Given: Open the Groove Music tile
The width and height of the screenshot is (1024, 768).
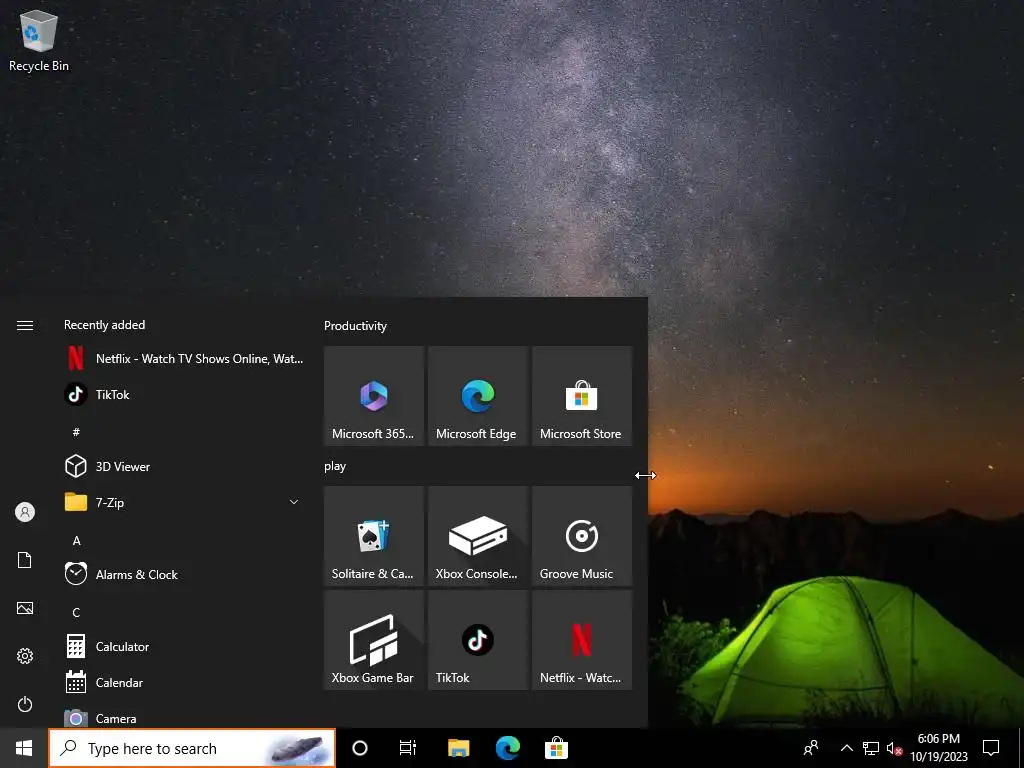Looking at the screenshot, I should click(582, 536).
